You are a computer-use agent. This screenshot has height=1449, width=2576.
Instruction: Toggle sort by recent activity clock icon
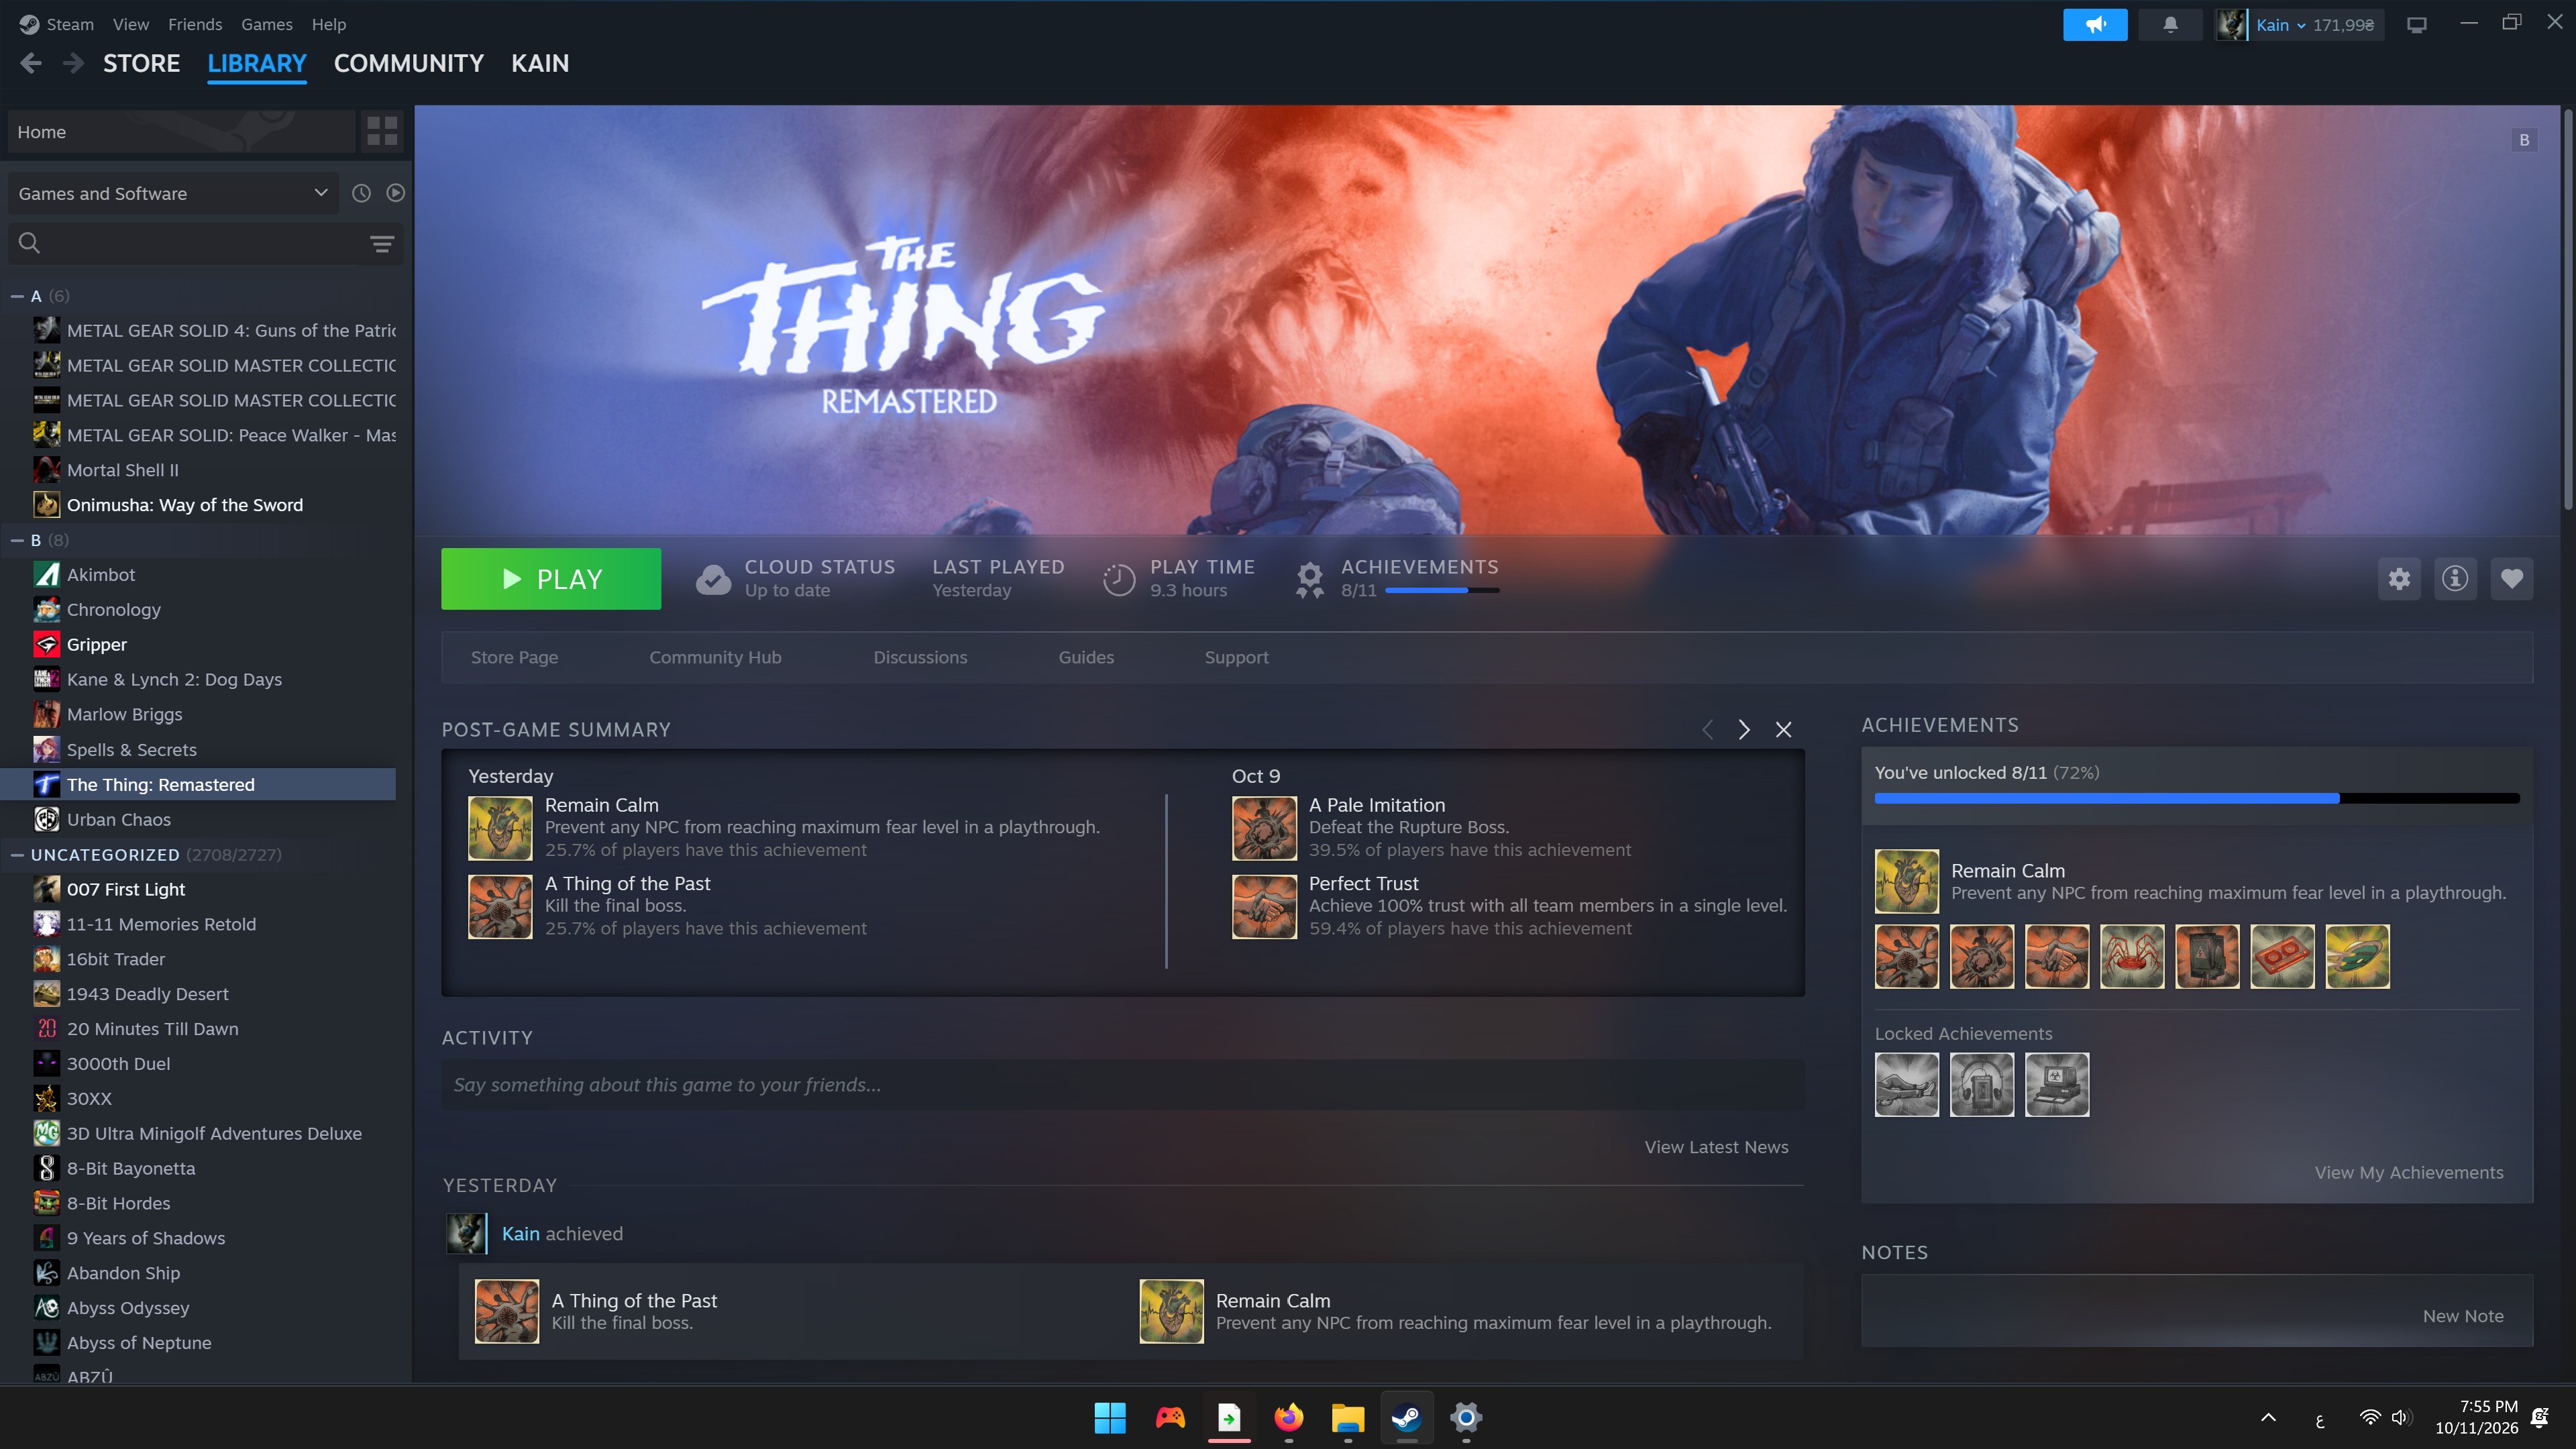[x=361, y=193]
